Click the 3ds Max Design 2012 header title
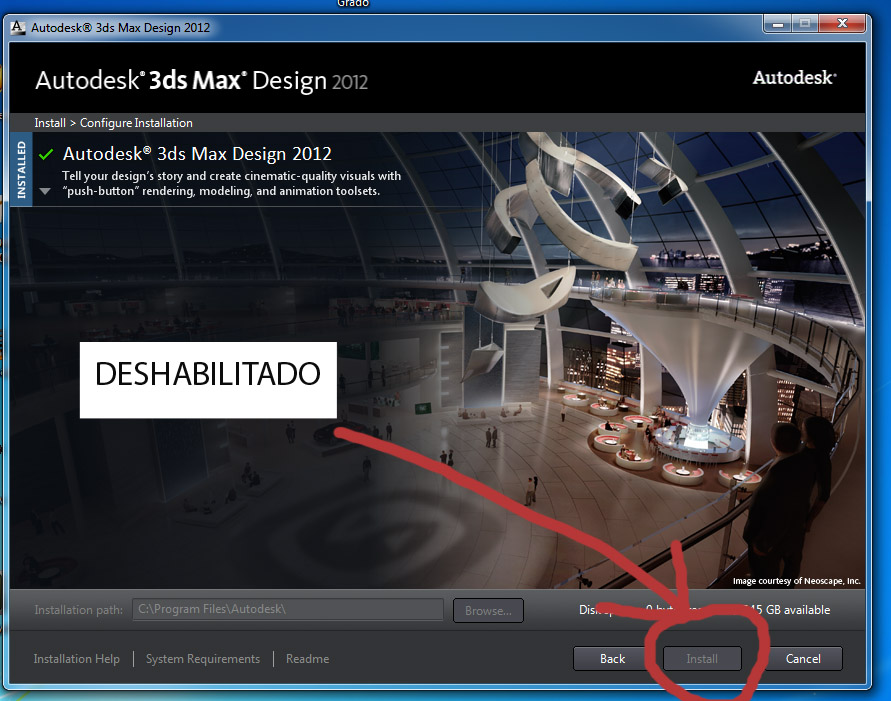 pos(201,81)
